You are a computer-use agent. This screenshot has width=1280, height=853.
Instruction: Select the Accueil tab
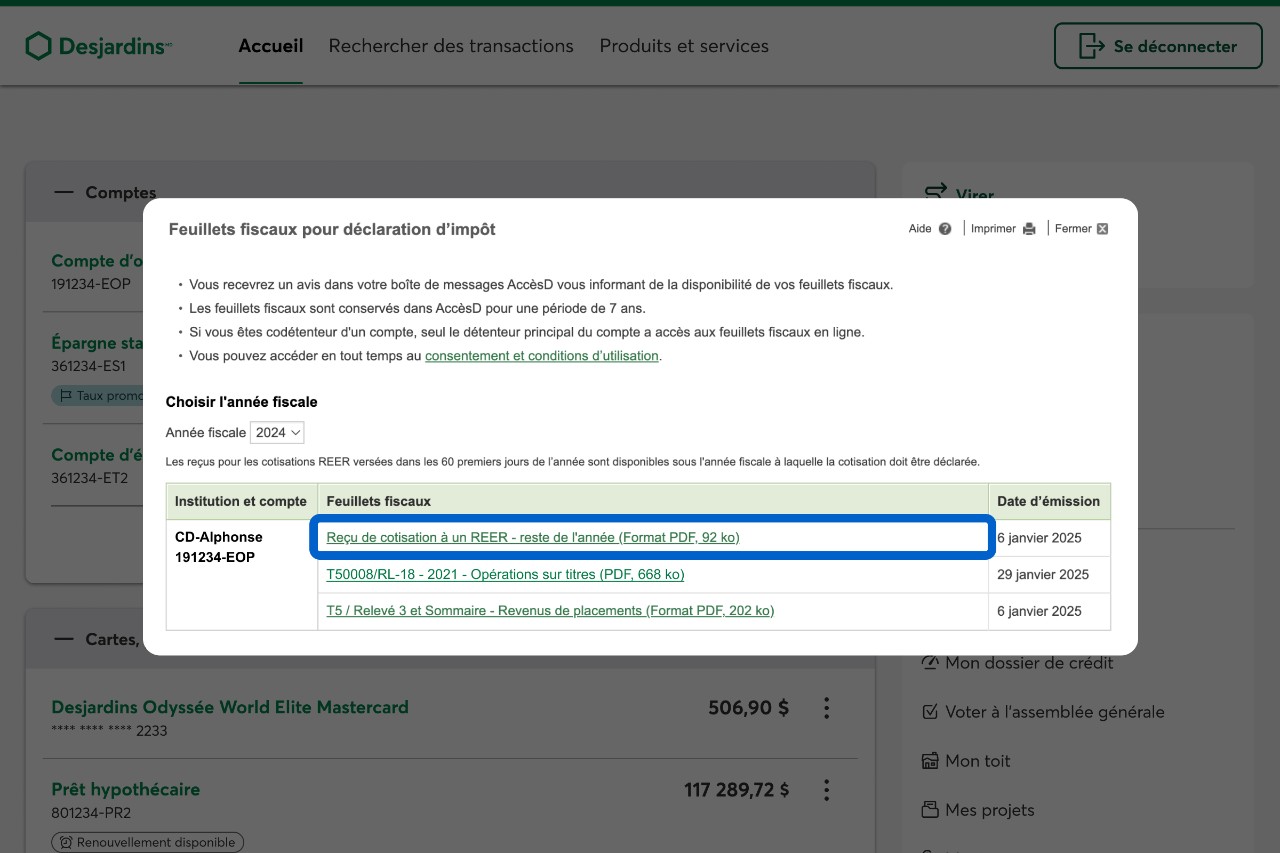point(270,46)
